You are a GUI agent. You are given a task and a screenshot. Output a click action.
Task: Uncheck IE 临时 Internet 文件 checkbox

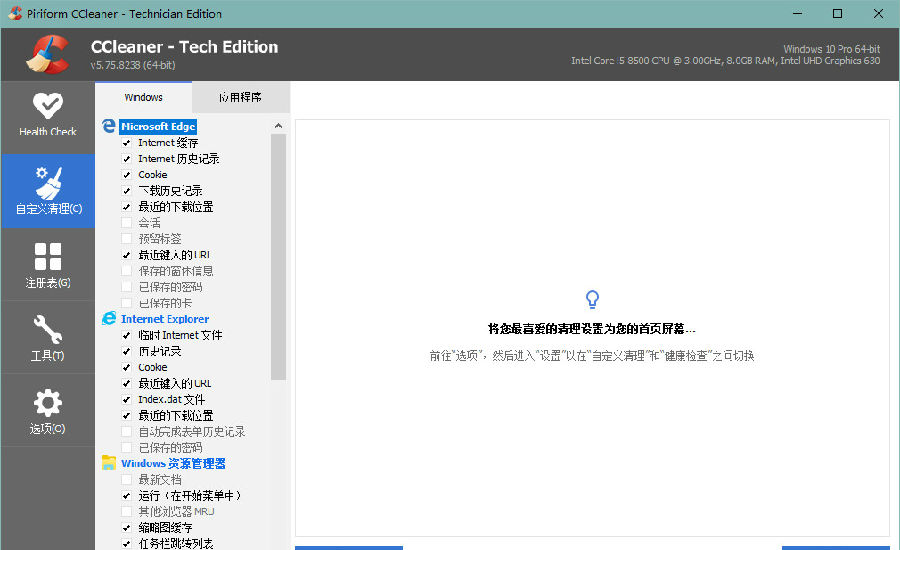[126, 335]
